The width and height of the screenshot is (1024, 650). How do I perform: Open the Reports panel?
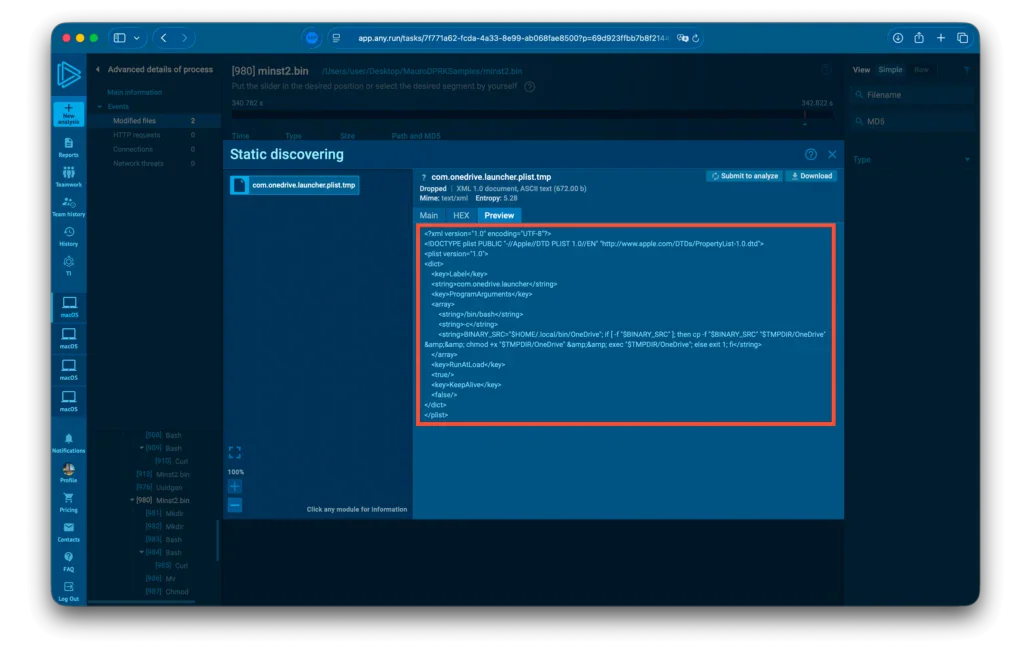click(x=68, y=145)
